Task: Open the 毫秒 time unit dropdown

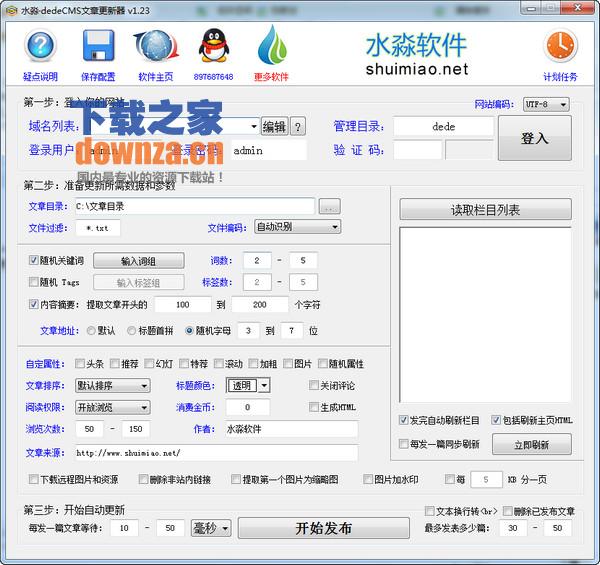Action: [211, 528]
